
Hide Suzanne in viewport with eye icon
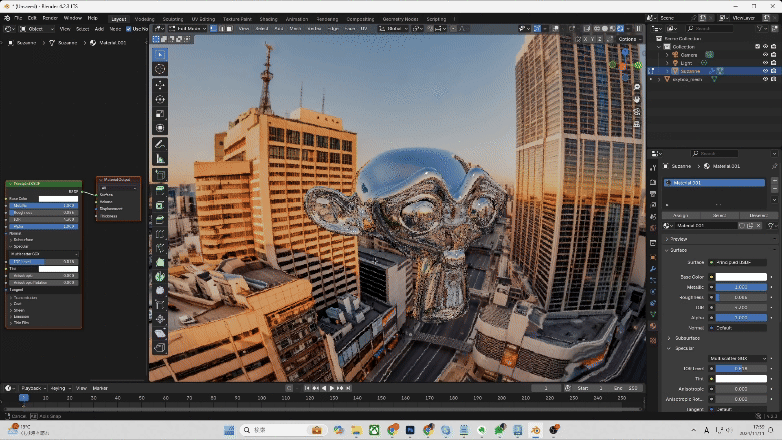tap(765, 71)
